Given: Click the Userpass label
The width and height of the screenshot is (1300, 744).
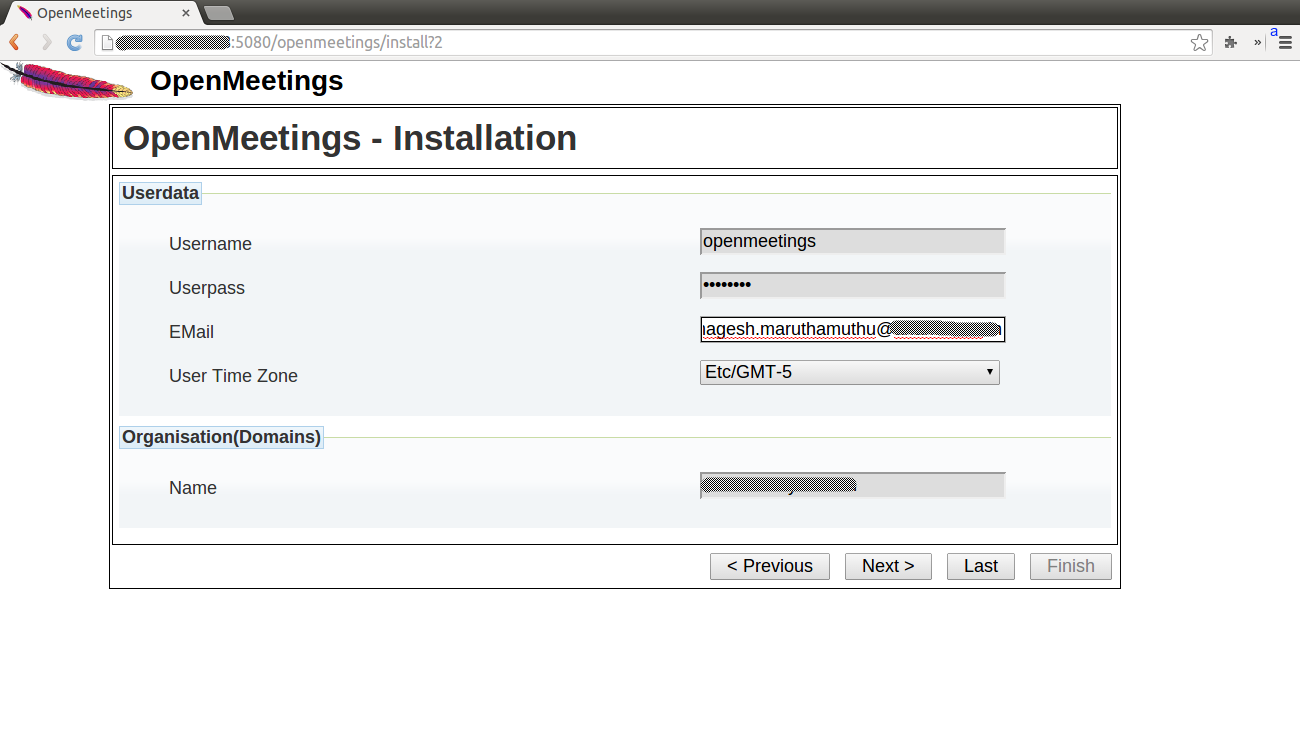Looking at the screenshot, I should point(207,288).
